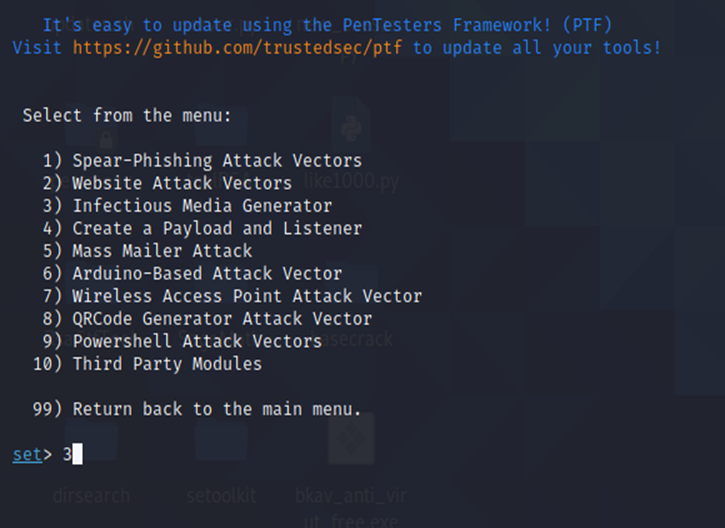Click the 'Select from the menu:' heading

[x=127, y=115]
